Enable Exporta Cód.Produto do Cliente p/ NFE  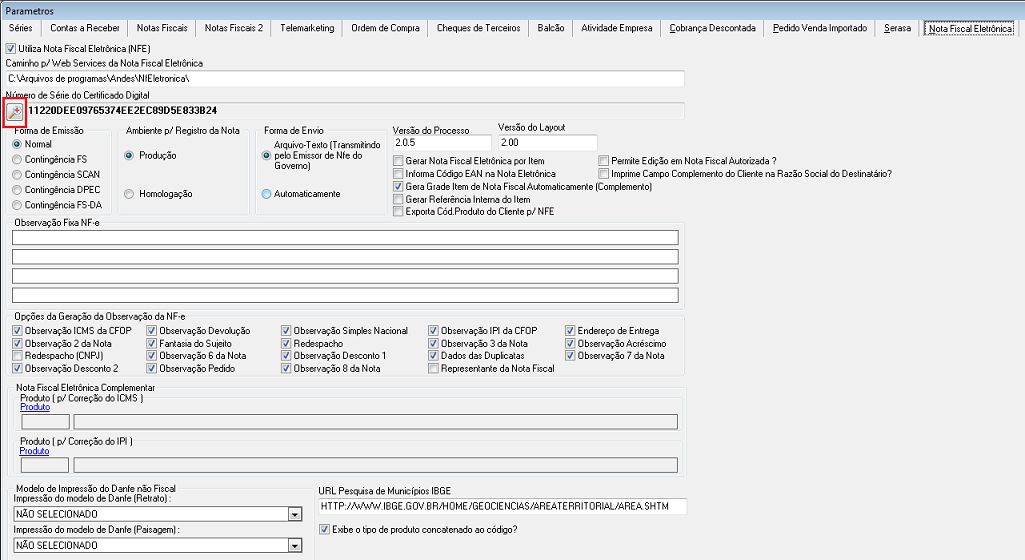398,212
